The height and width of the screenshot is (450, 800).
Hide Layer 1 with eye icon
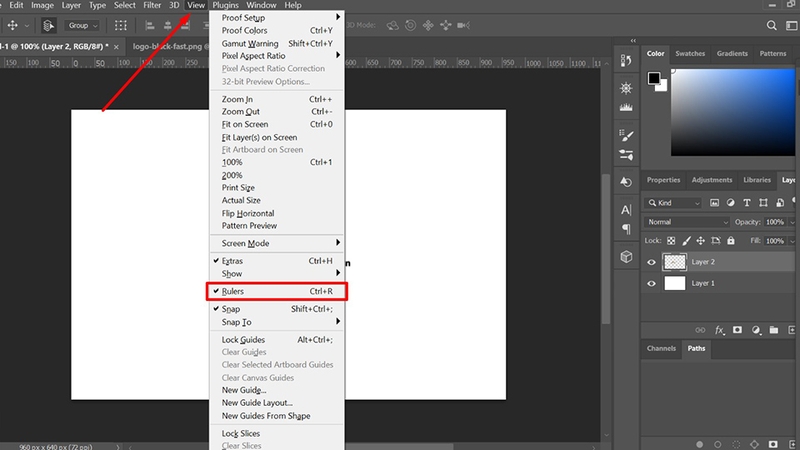(x=652, y=283)
